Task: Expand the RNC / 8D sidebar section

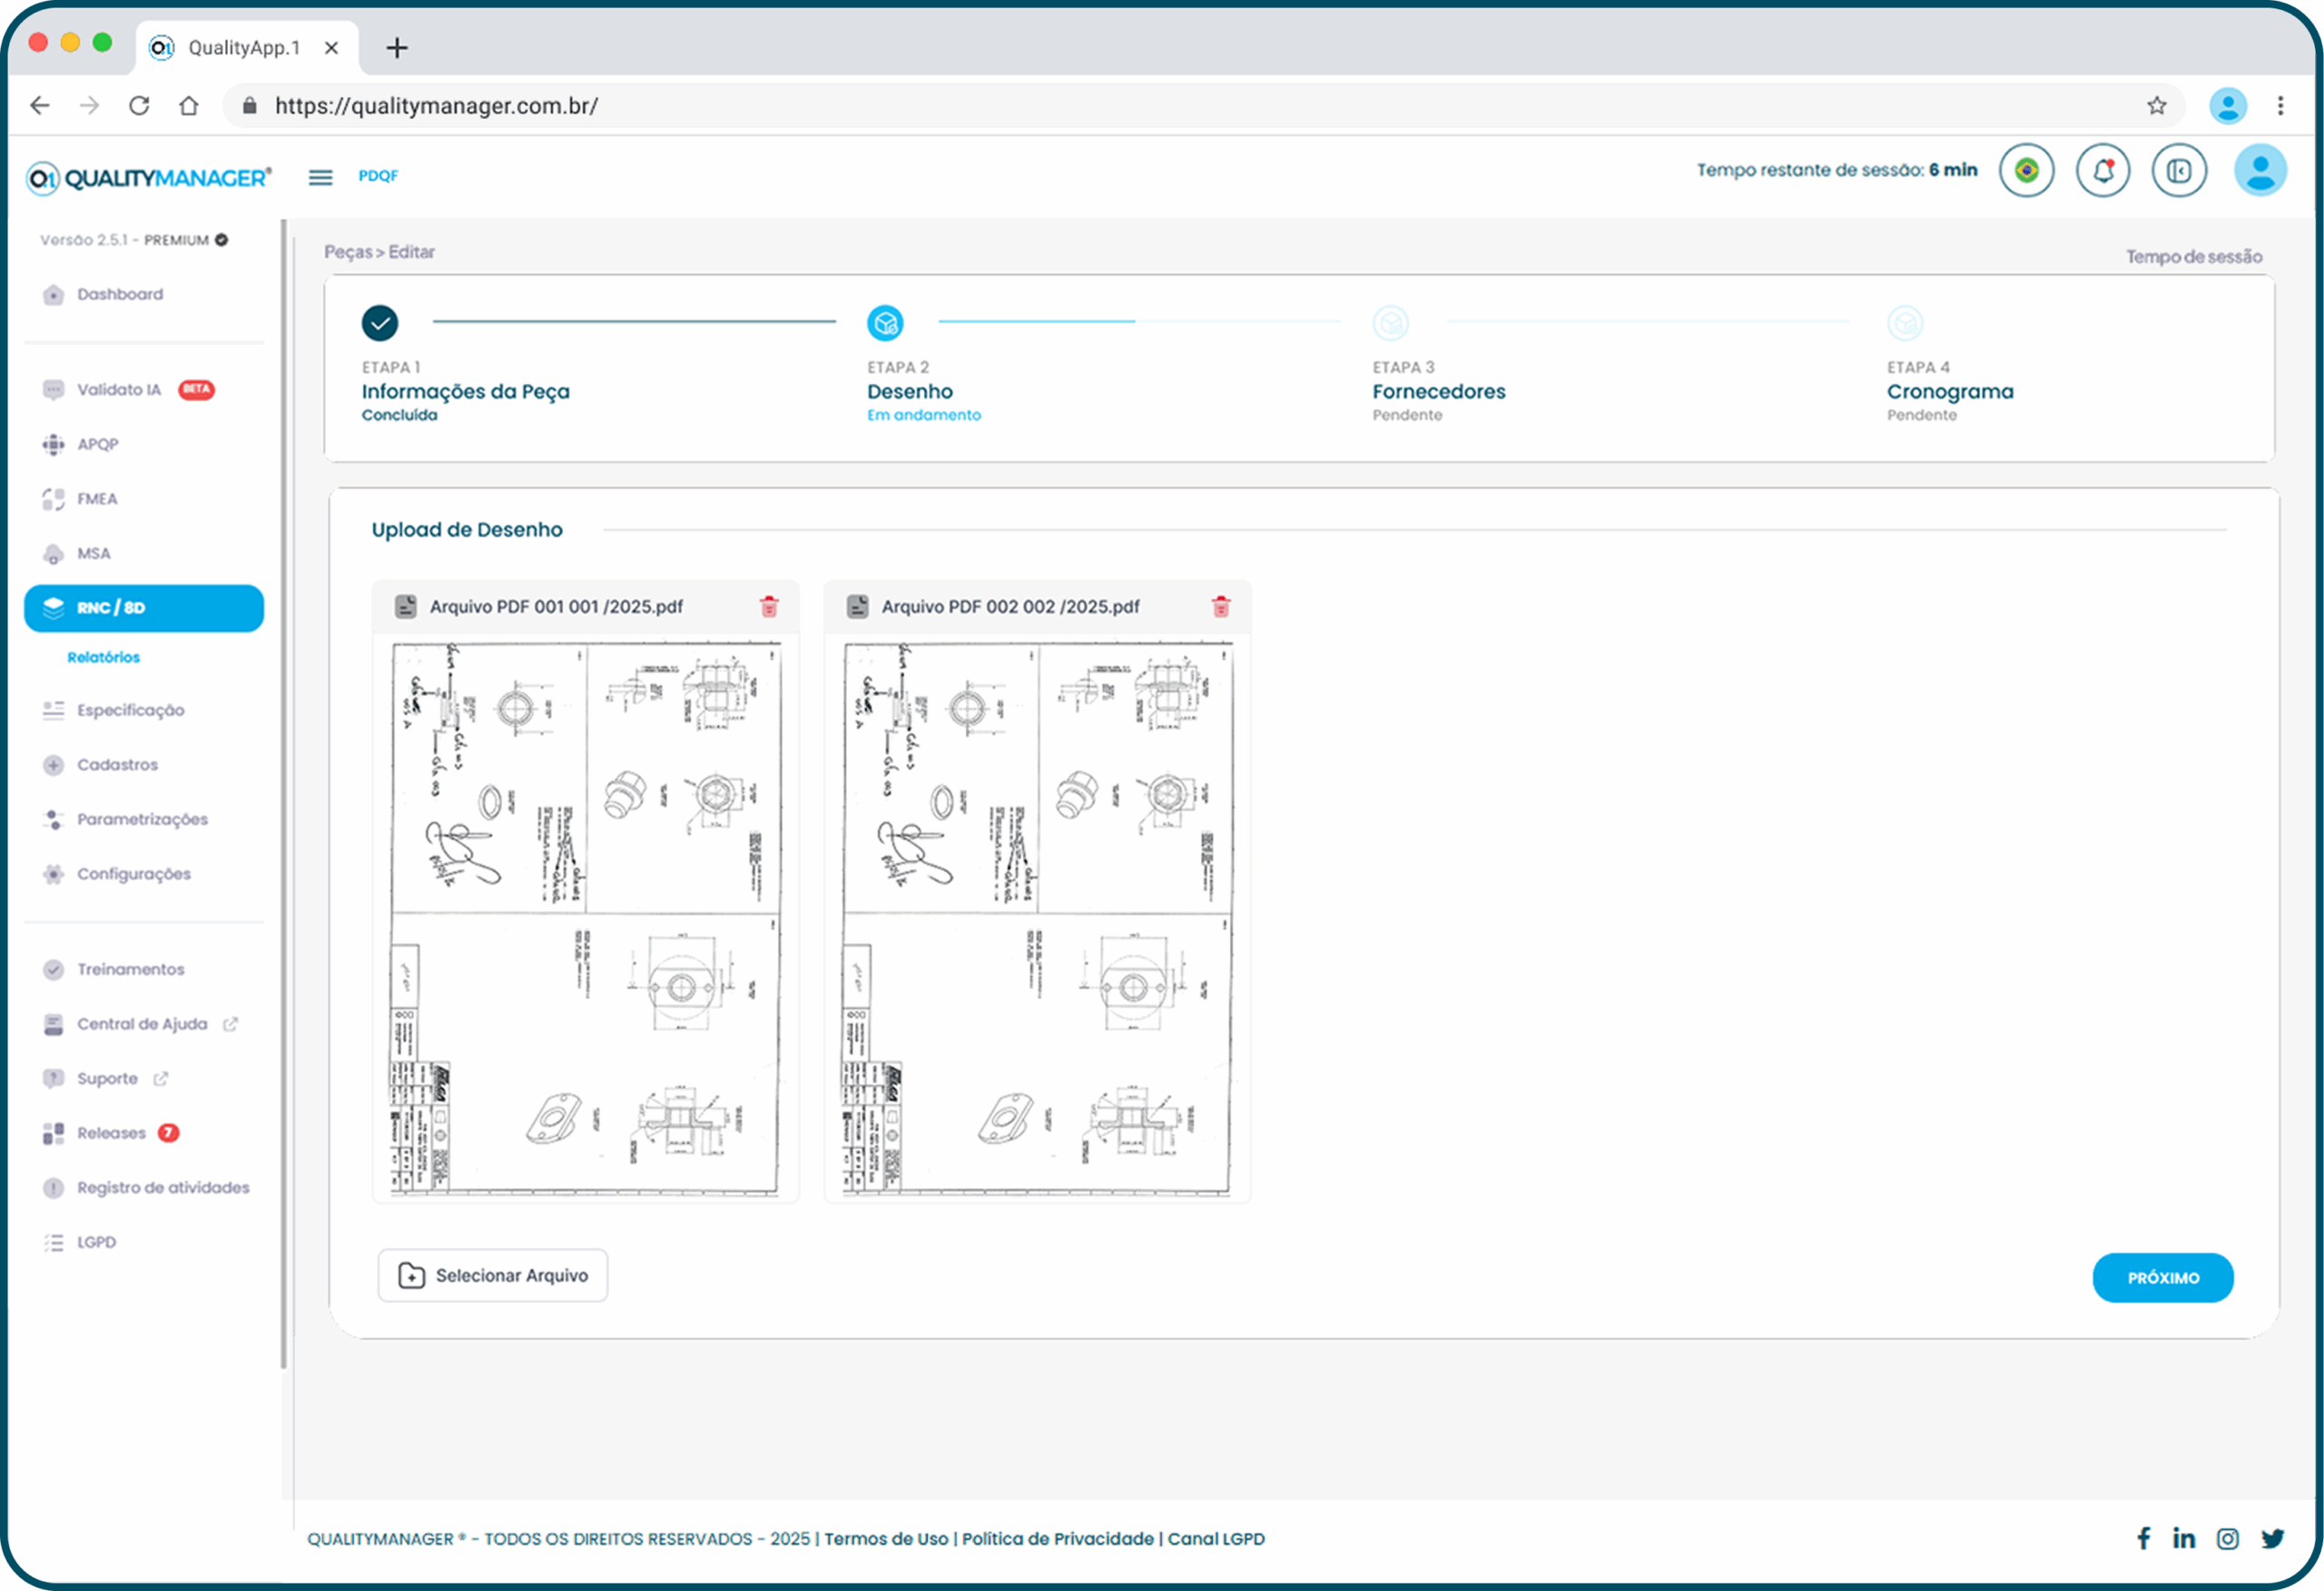Action: pos(144,608)
